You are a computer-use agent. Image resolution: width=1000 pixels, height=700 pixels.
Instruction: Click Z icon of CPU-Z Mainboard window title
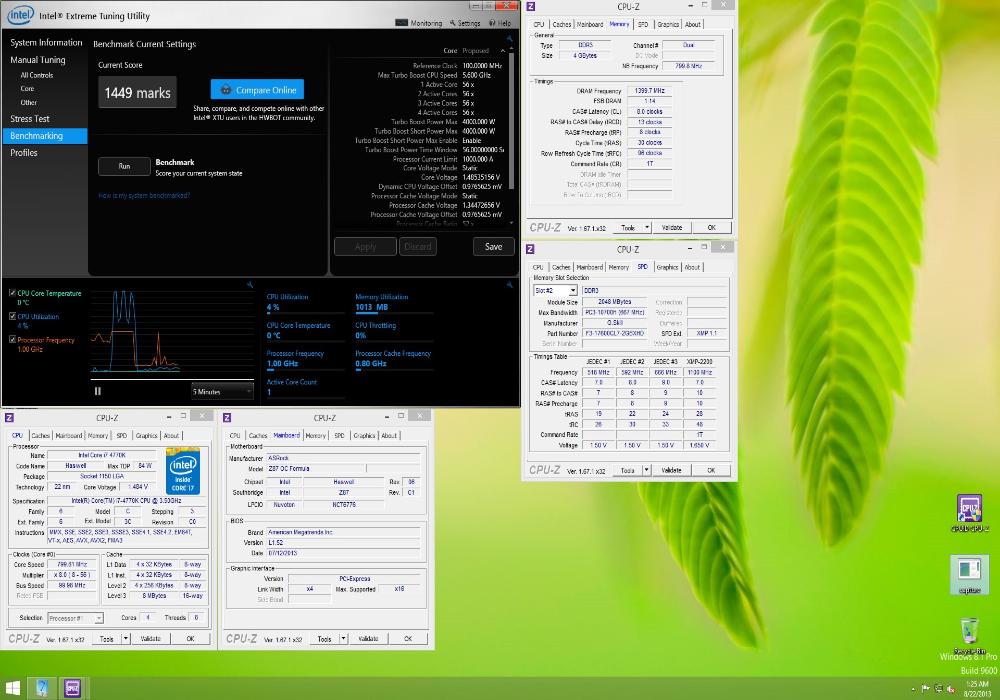[227, 418]
